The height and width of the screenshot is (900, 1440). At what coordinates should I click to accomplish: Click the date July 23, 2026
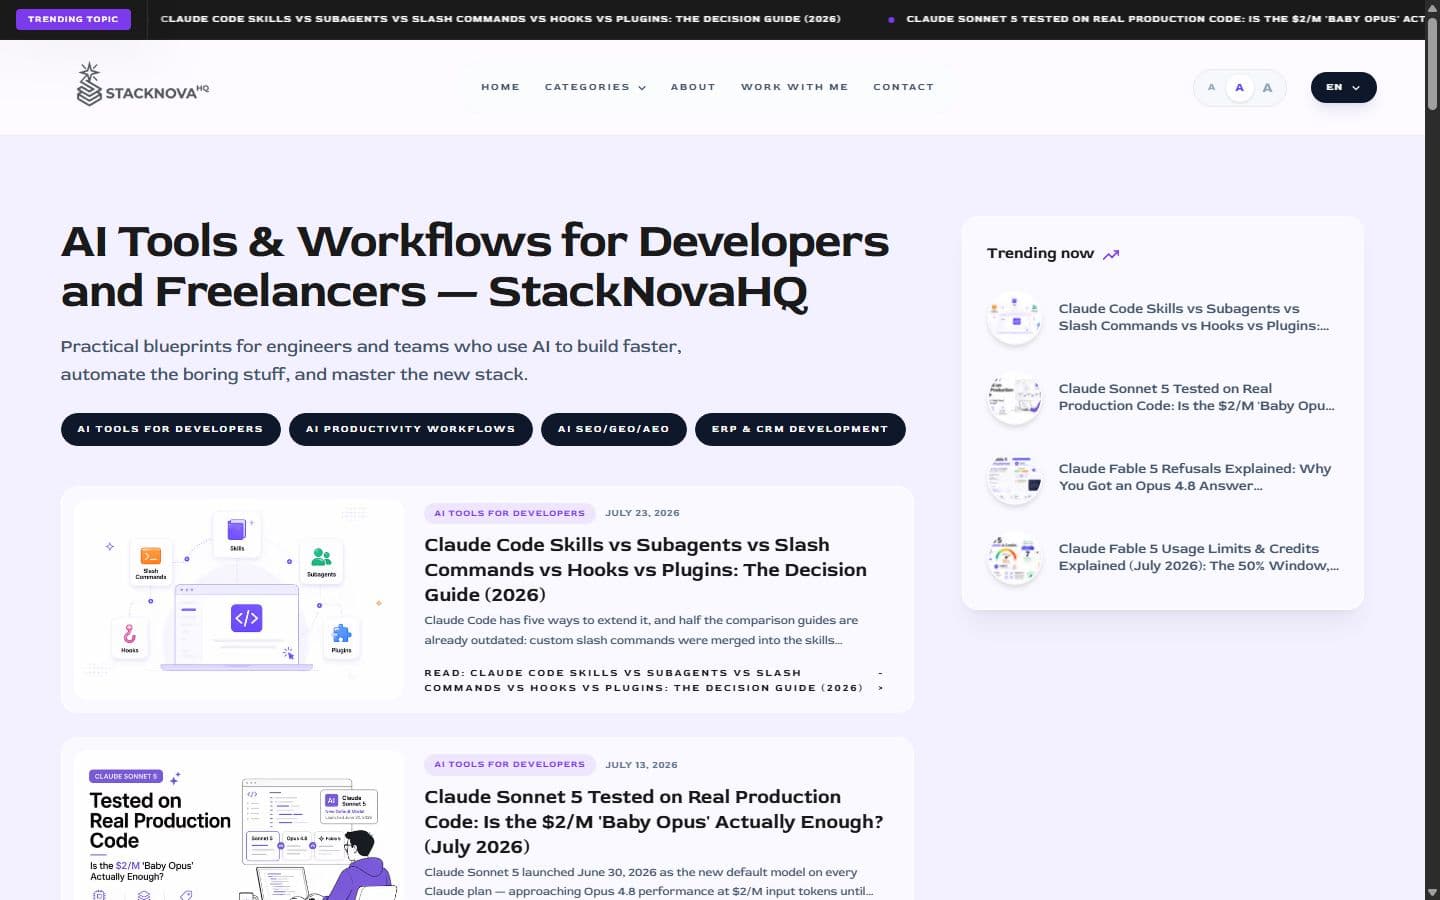point(642,513)
